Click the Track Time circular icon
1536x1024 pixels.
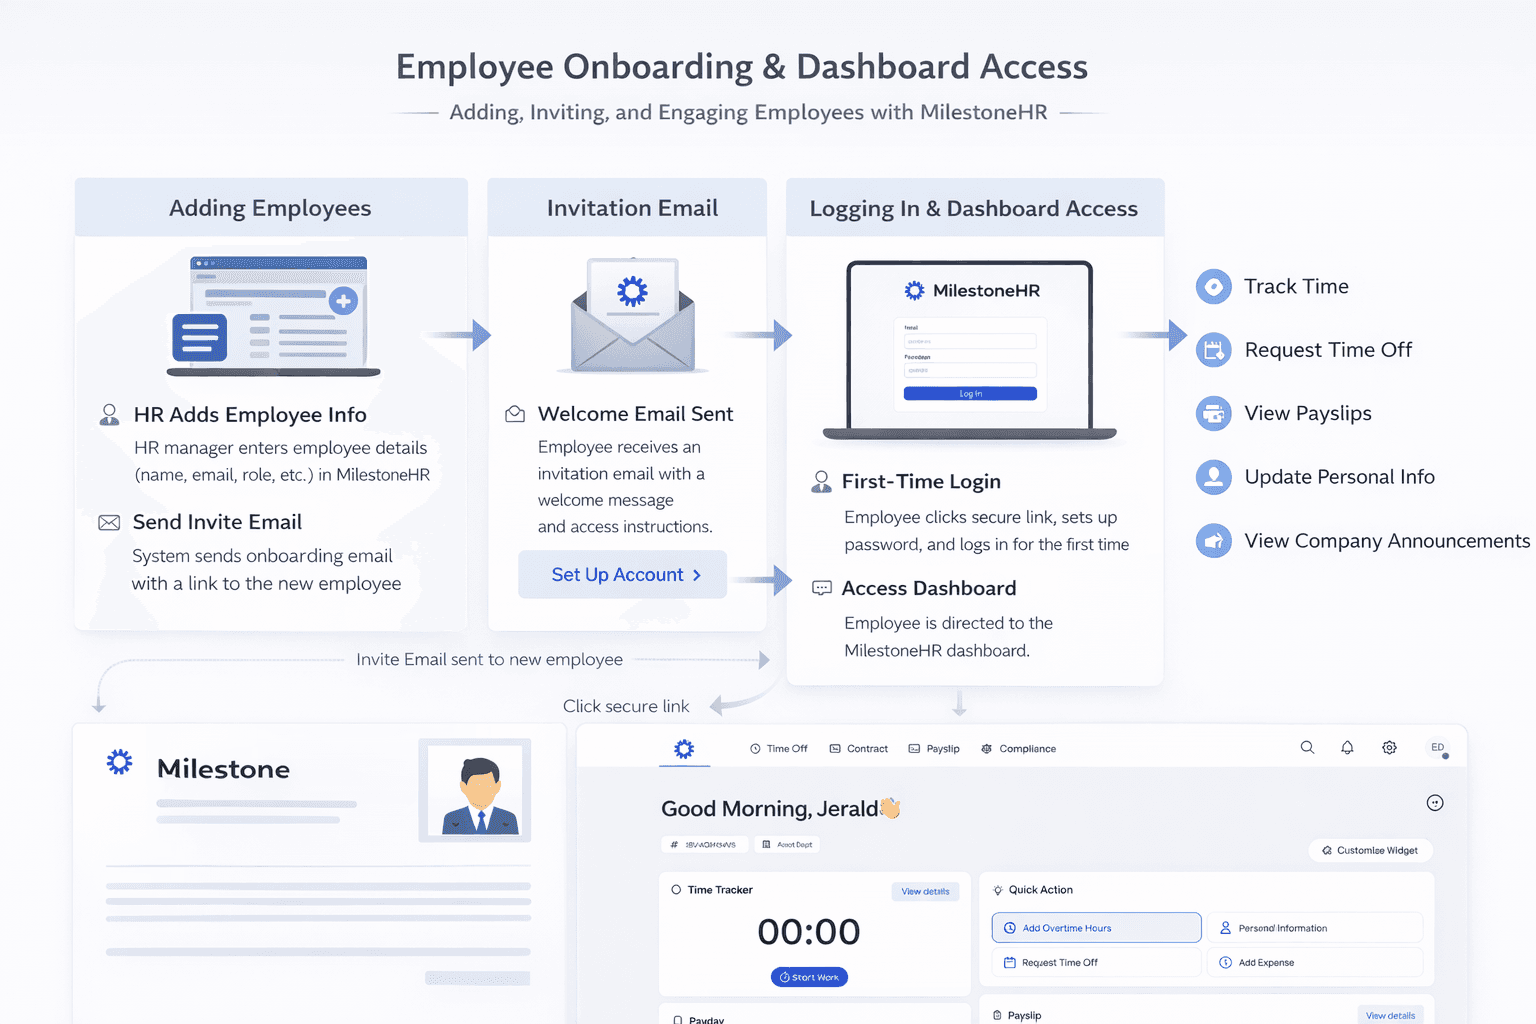1214,287
